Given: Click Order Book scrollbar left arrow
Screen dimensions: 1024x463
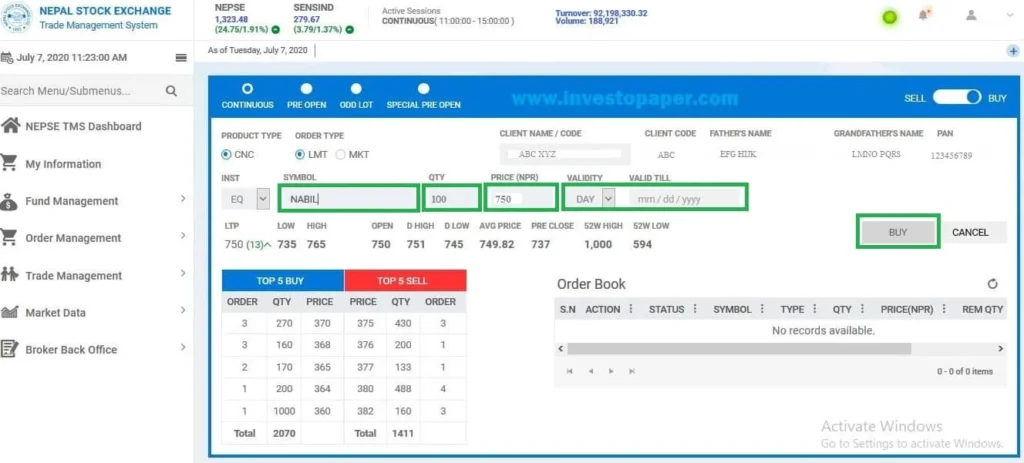Looking at the screenshot, I should tap(560, 349).
